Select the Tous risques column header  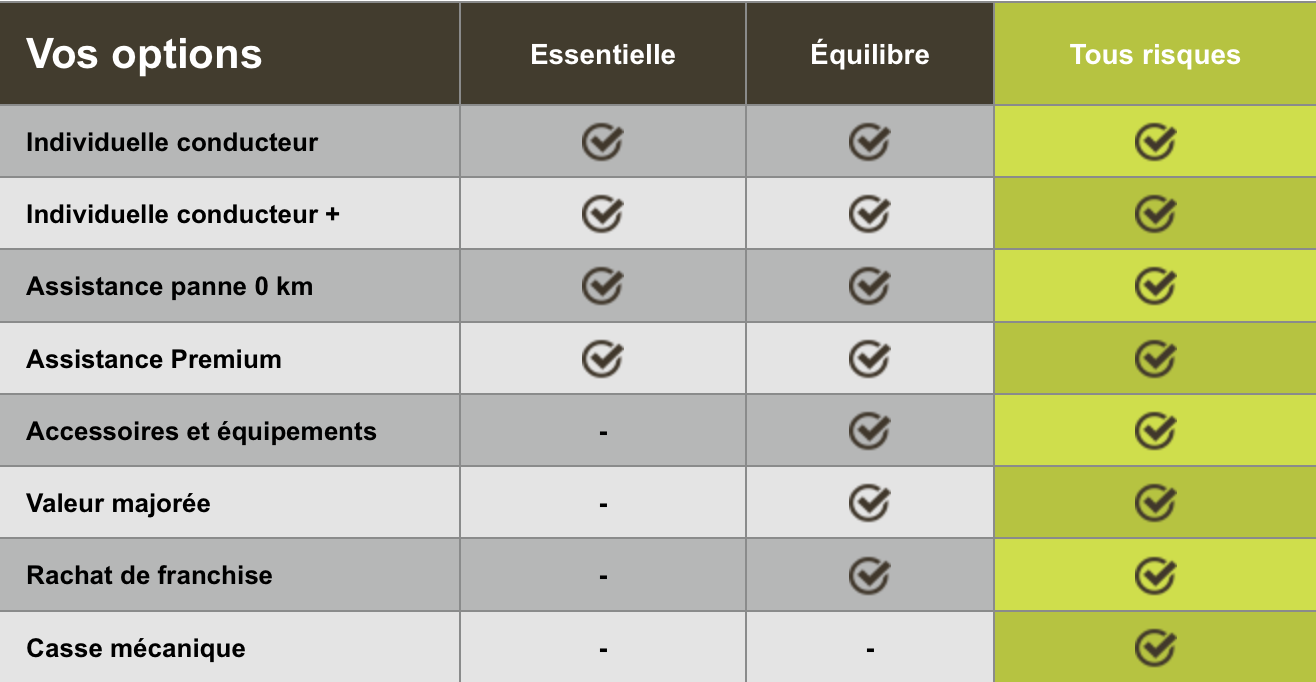point(1155,54)
